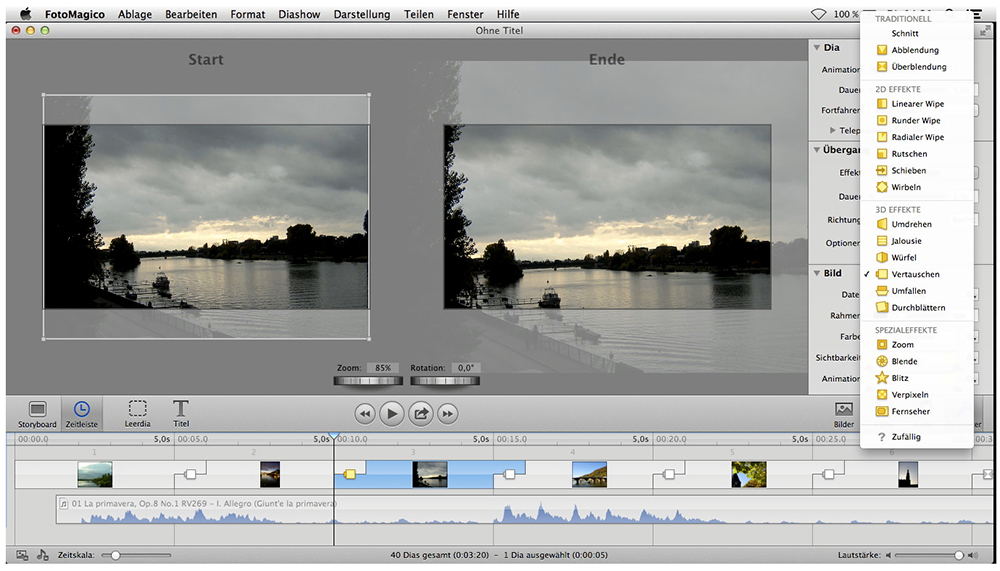Collapse the Bild section
Viewport: 1000px width, 571px height.
[x=817, y=273]
